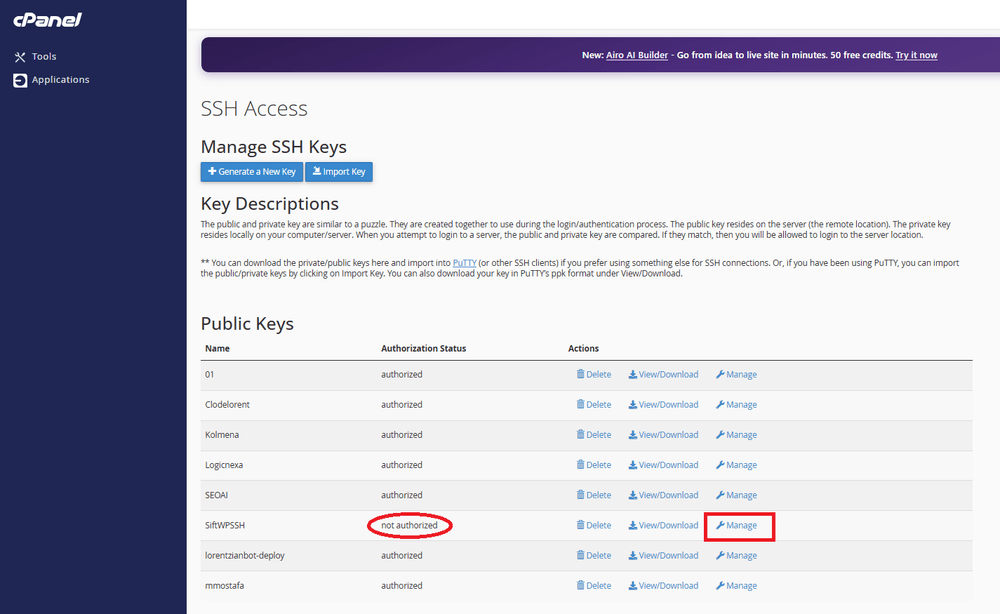View/Download the SiftWPSSH key
The height and width of the screenshot is (614, 1000).
[x=663, y=525]
